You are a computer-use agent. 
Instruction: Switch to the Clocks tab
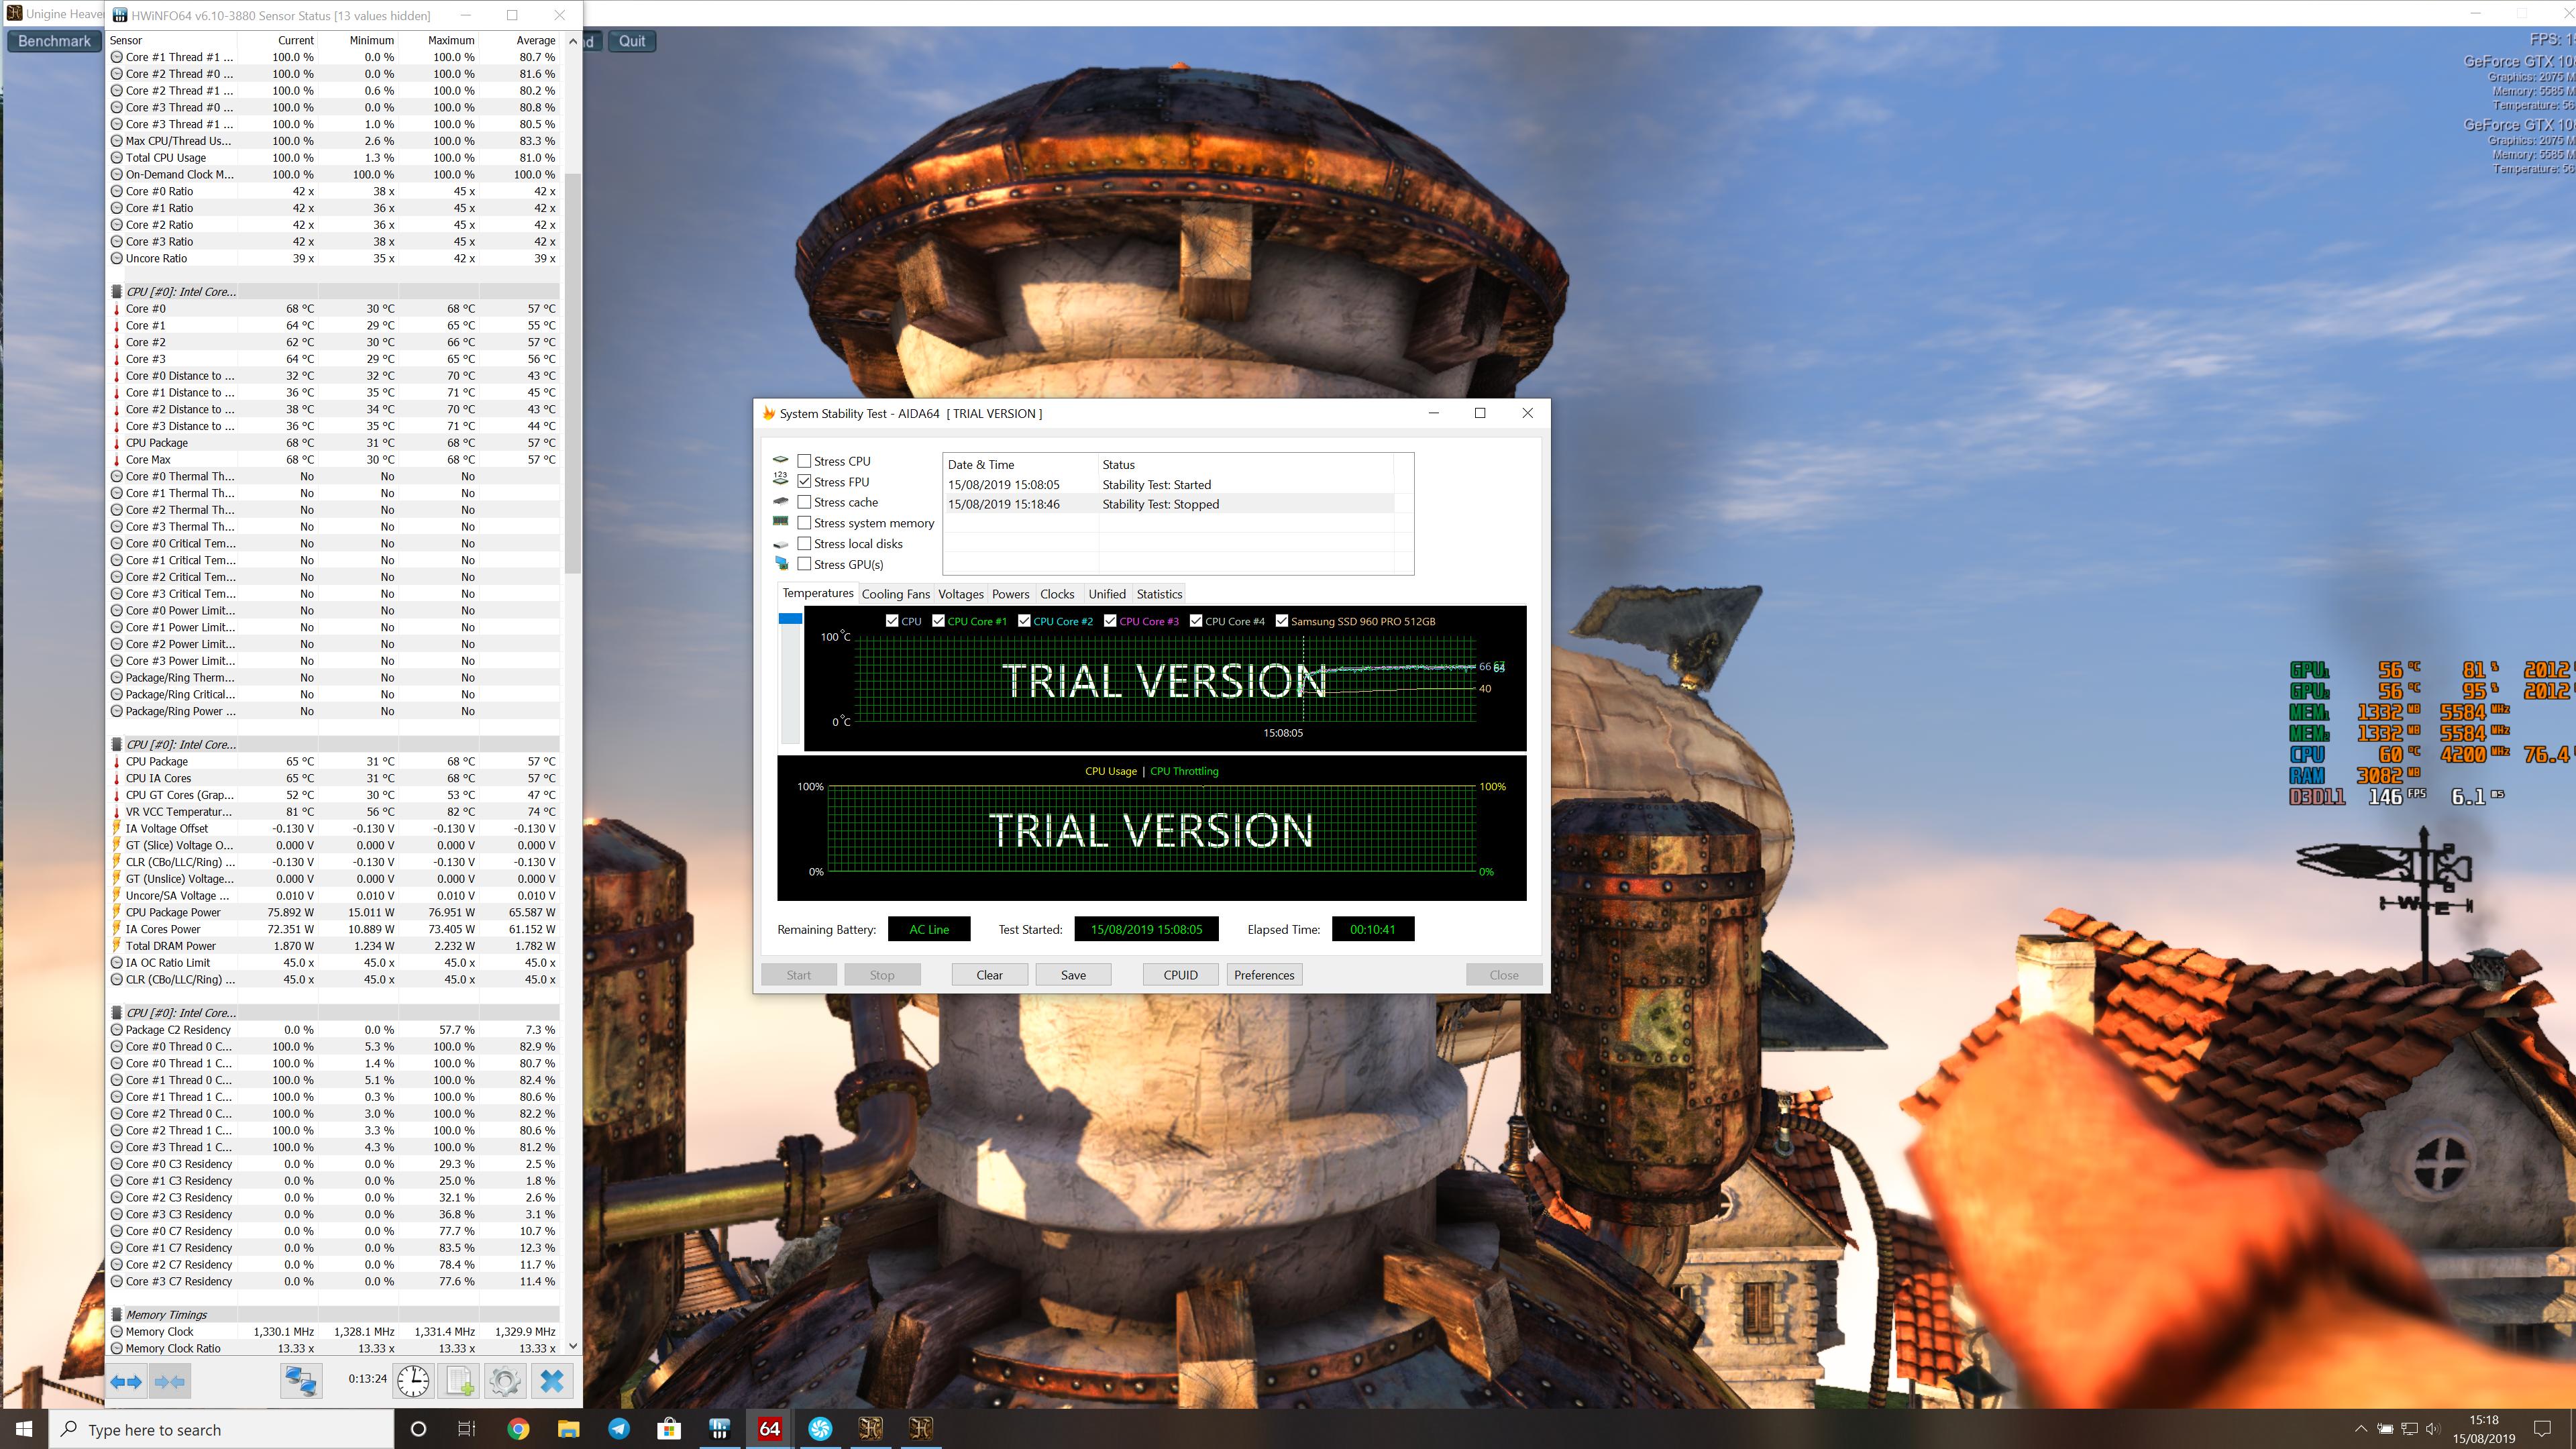click(x=1057, y=594)
